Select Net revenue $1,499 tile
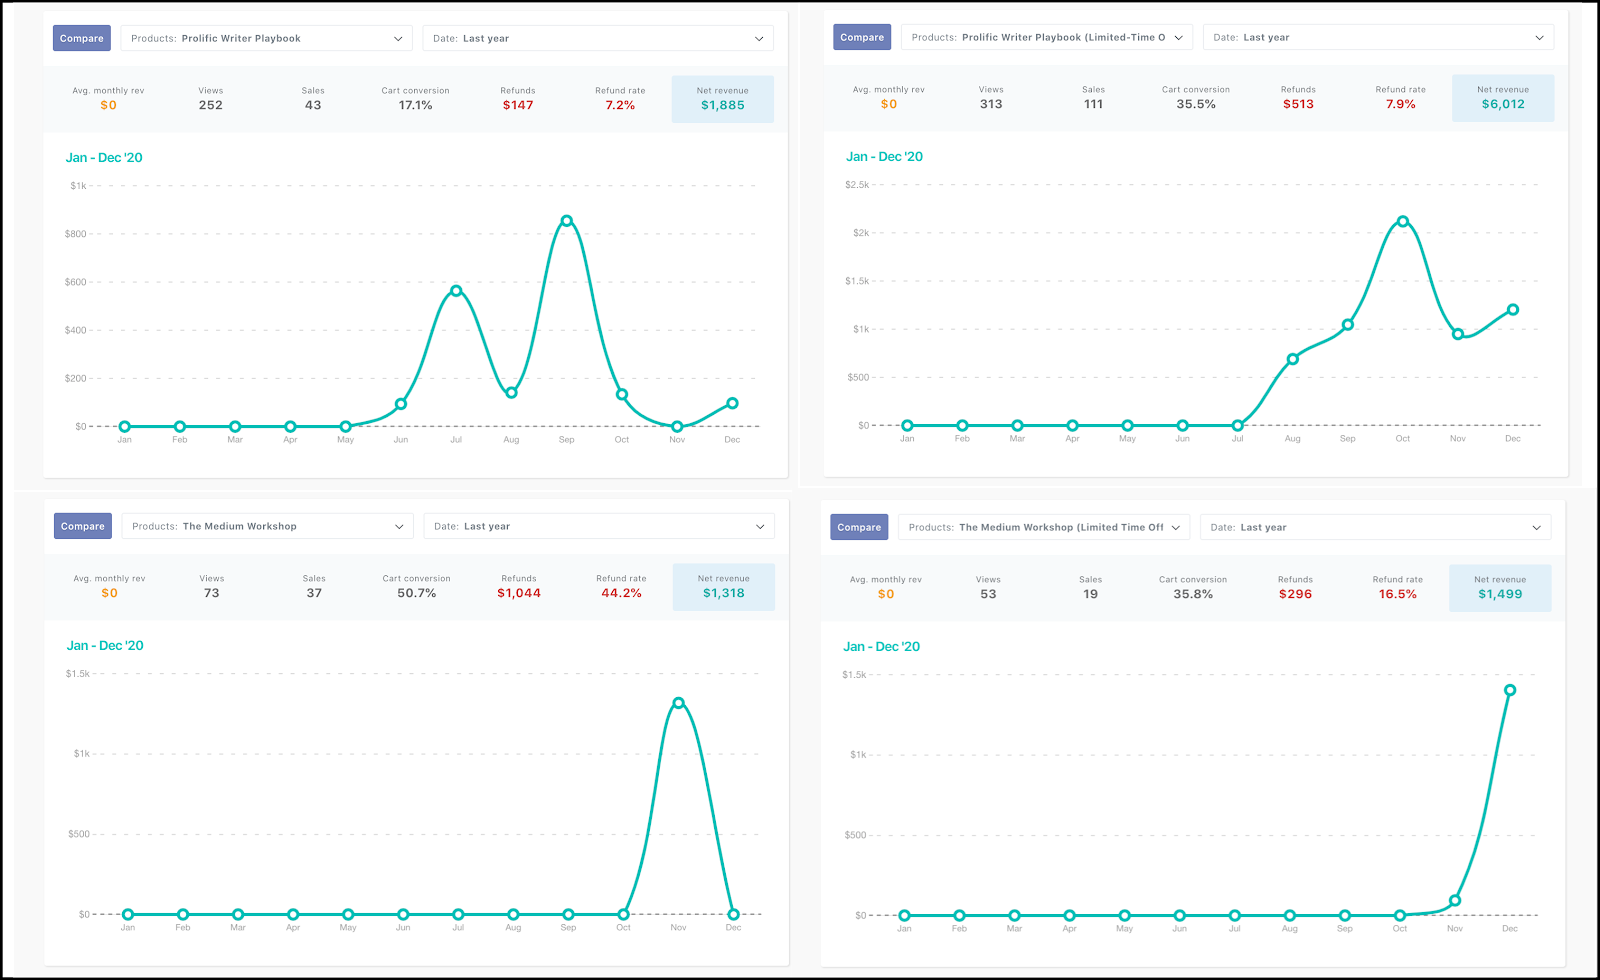Viewport: 1600px width, 980px height. (1500, 588)
